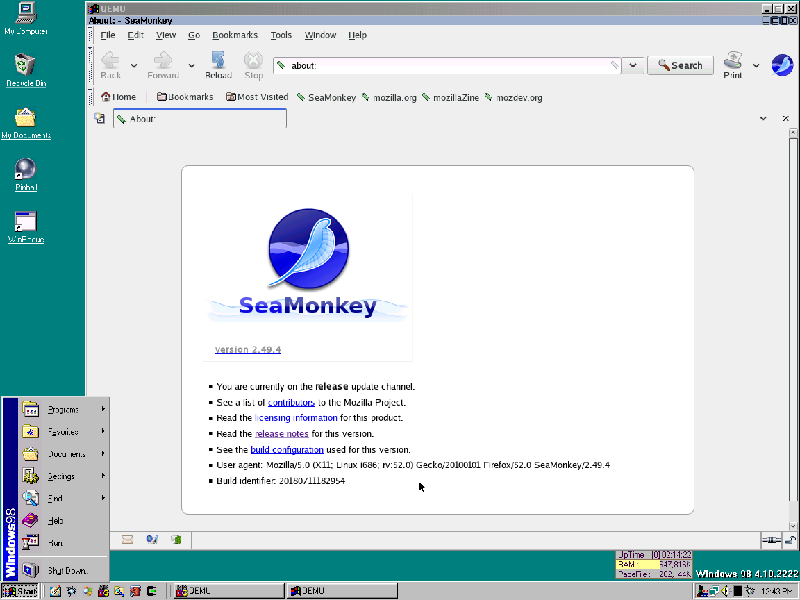Open the Print options dropdown arrow
Image resolution: width=800 pixels, height=600 pixels.
click(756, 65)
